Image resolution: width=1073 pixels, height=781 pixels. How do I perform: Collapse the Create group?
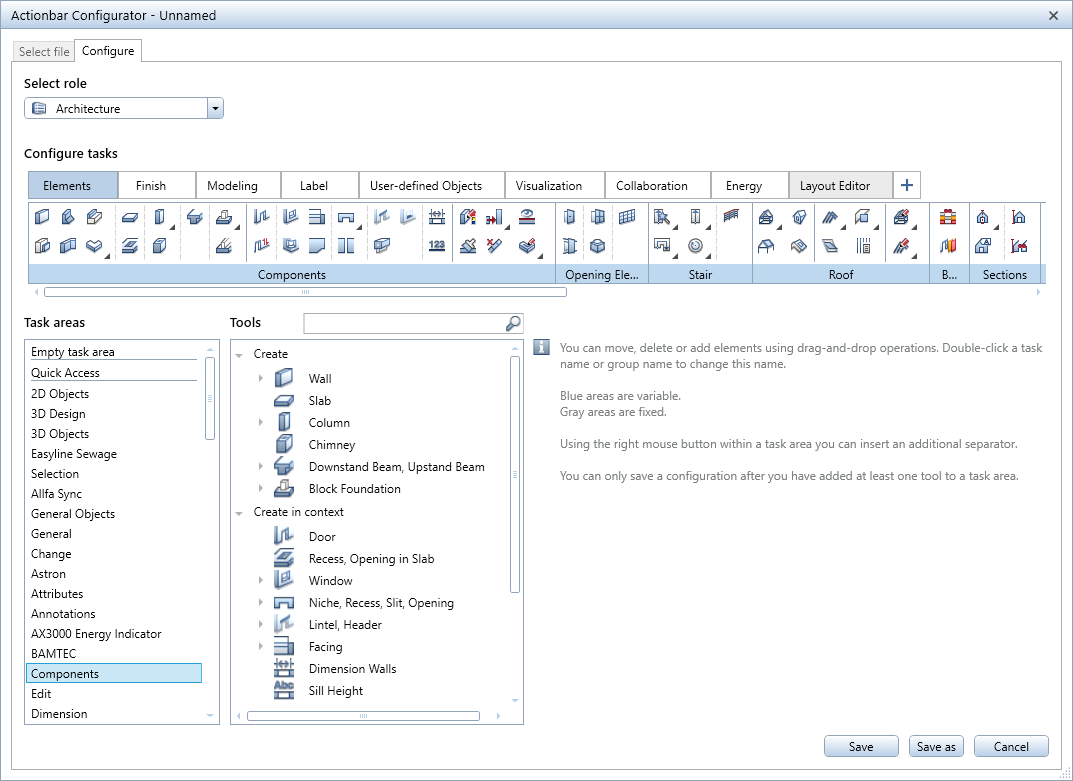pyautogui.click(x=239, y=355)
